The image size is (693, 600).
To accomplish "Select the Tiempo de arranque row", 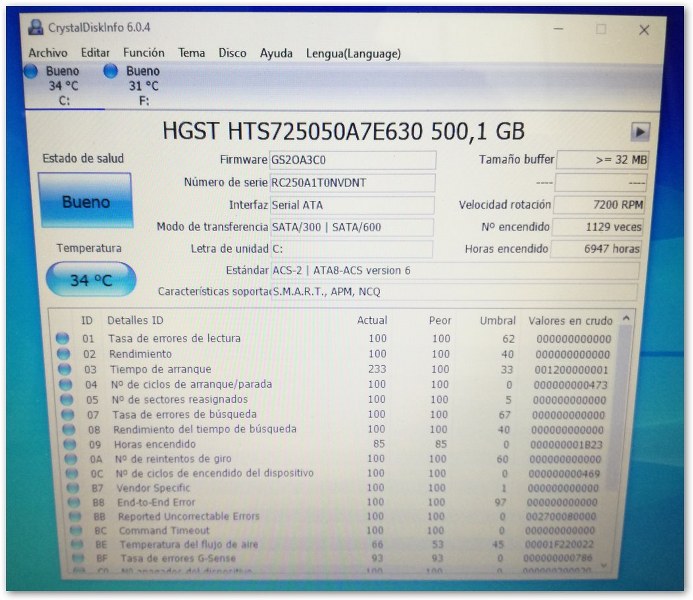I will click(x=335, y=369).
